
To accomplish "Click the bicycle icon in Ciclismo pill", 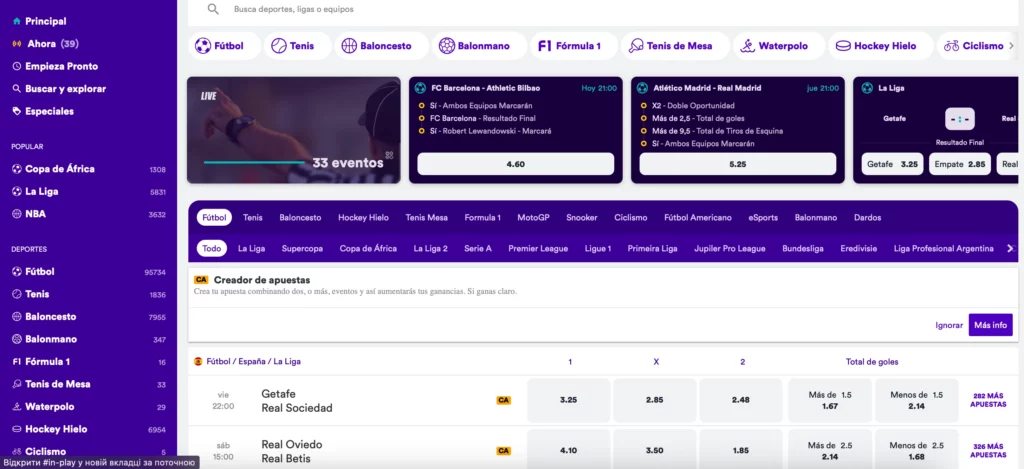I will (x=952, y=46).
